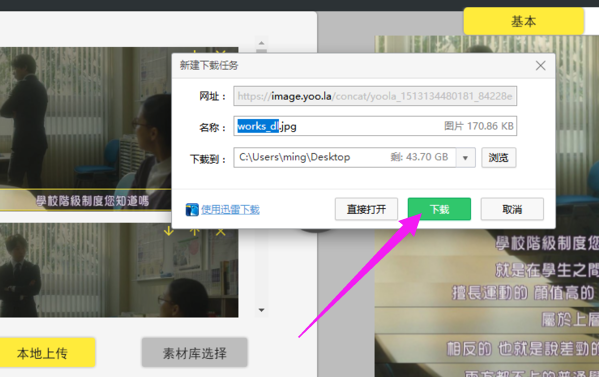Click the 剩: 43.70 GB free space text
Image resolution: width=599 pixels, height=377 pixels.
tap(419, 157)
